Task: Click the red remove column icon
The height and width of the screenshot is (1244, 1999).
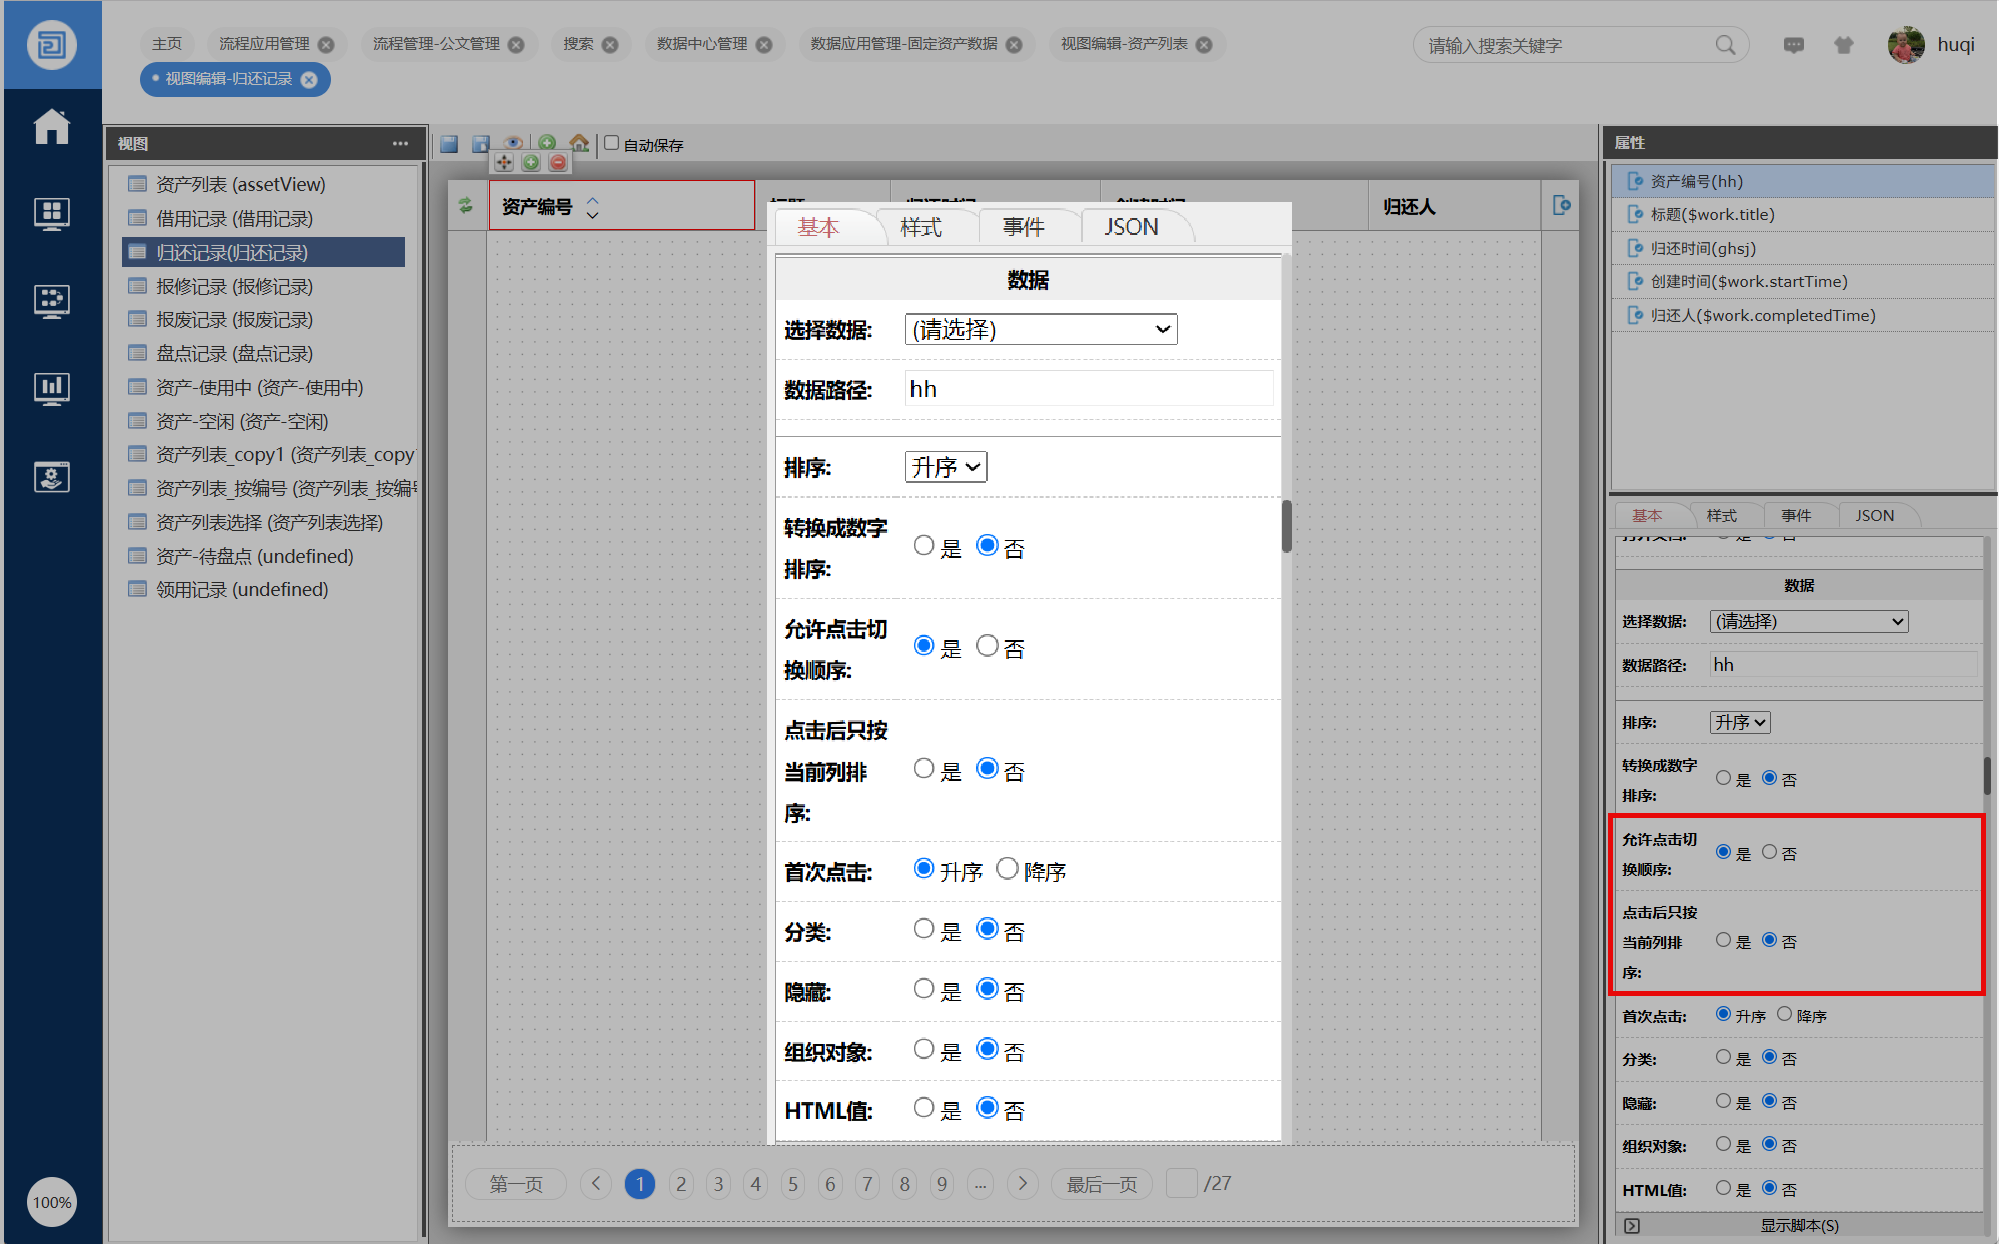Action: click(558, 162)
